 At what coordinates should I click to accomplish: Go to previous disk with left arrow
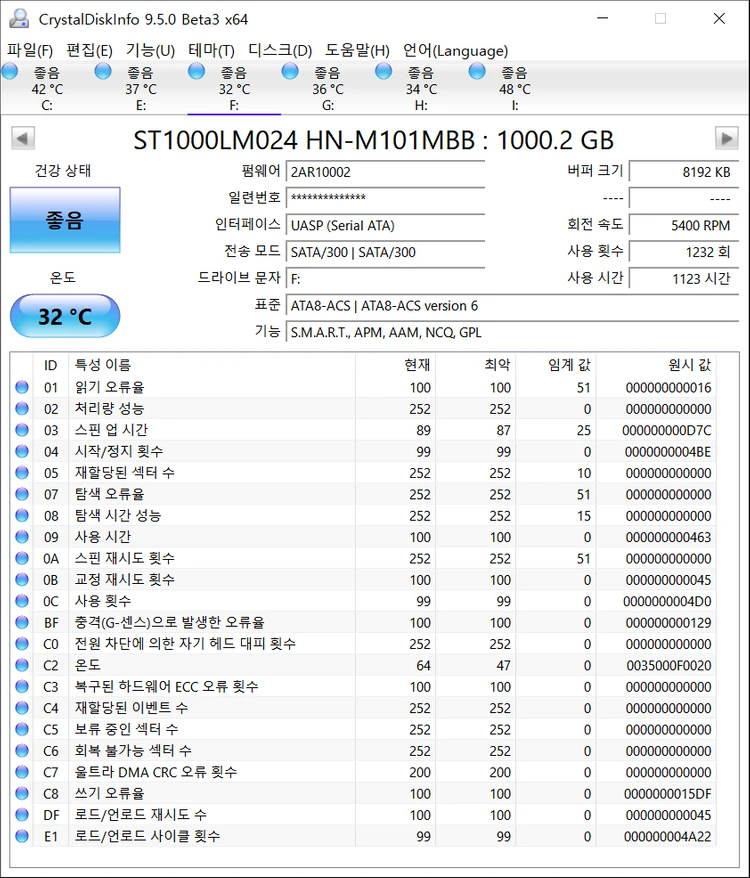click(x=23, y=138)
